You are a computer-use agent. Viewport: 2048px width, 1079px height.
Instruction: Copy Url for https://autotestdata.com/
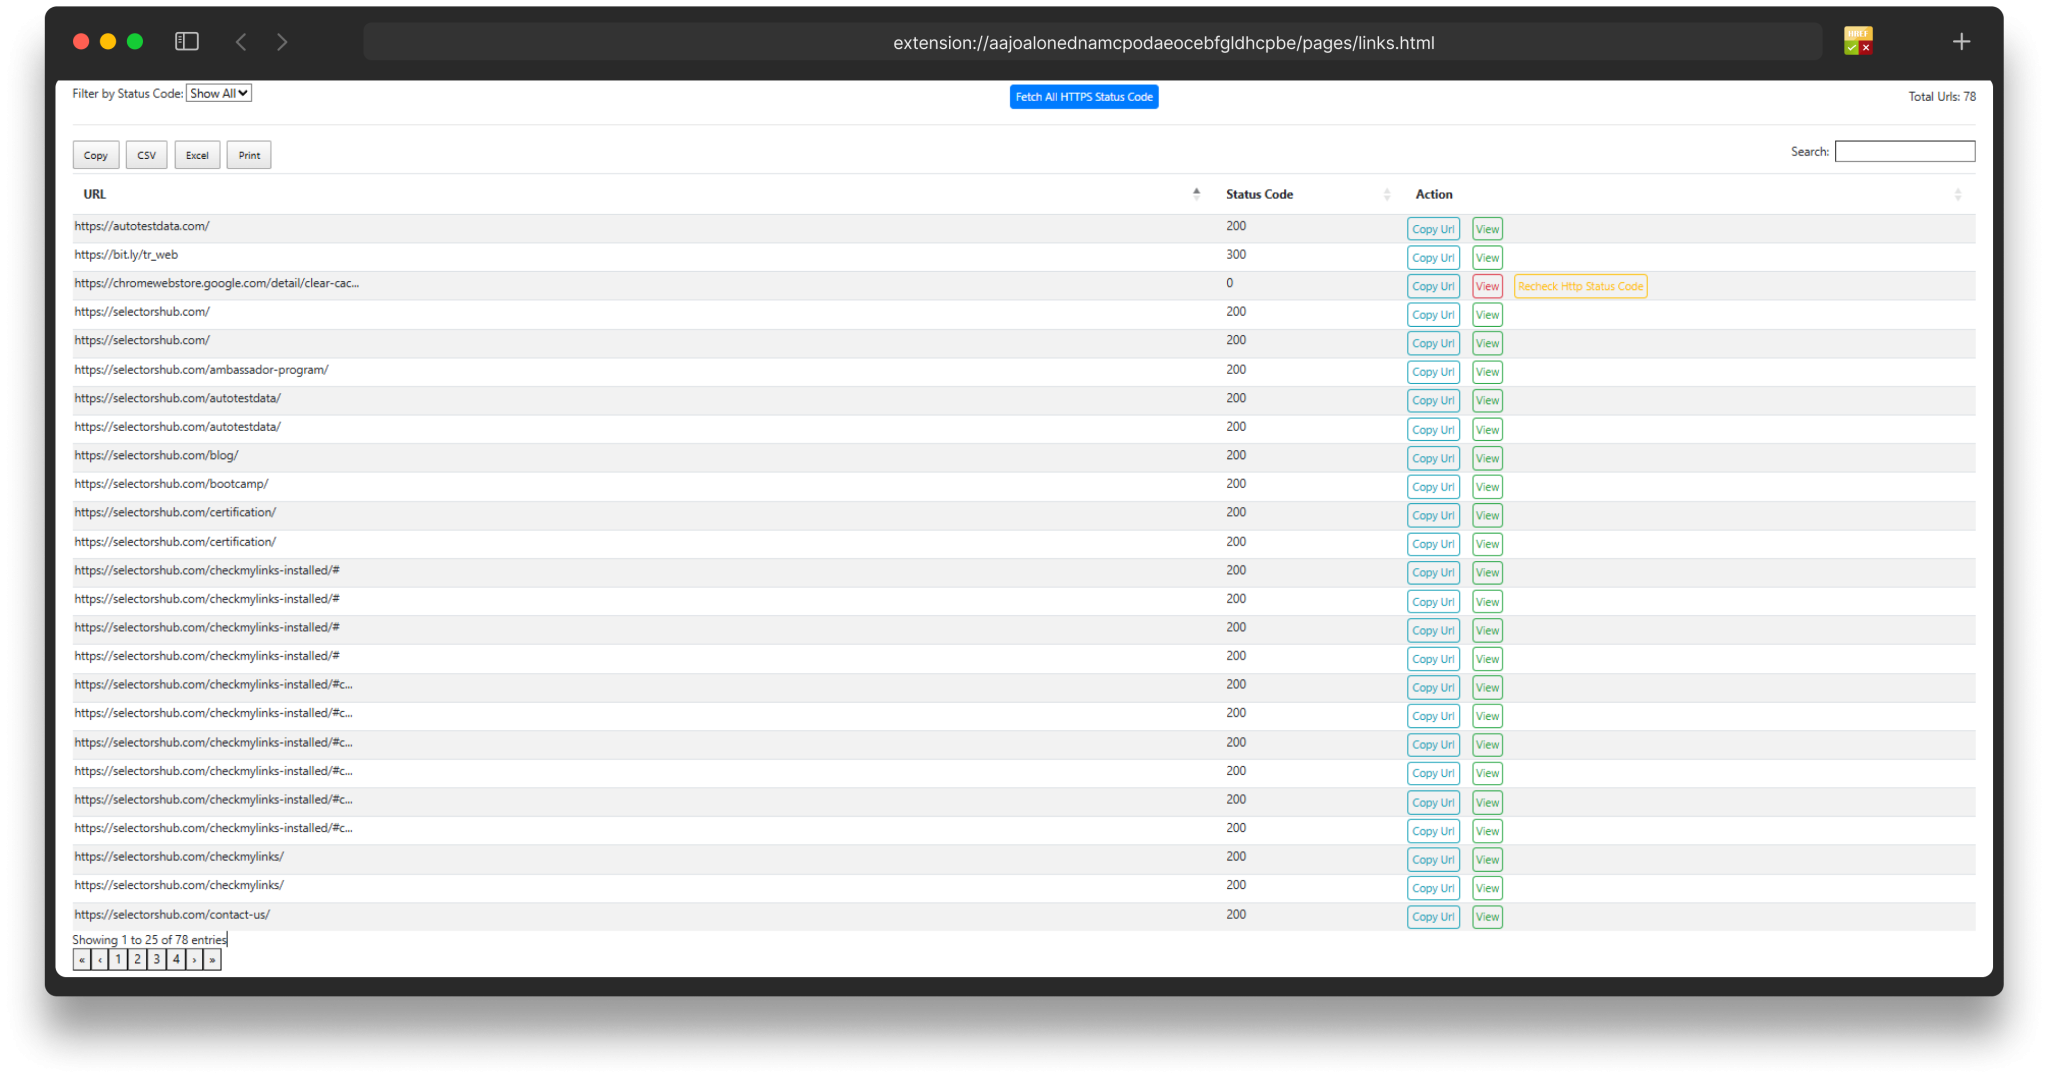(x=1433, y=228)
